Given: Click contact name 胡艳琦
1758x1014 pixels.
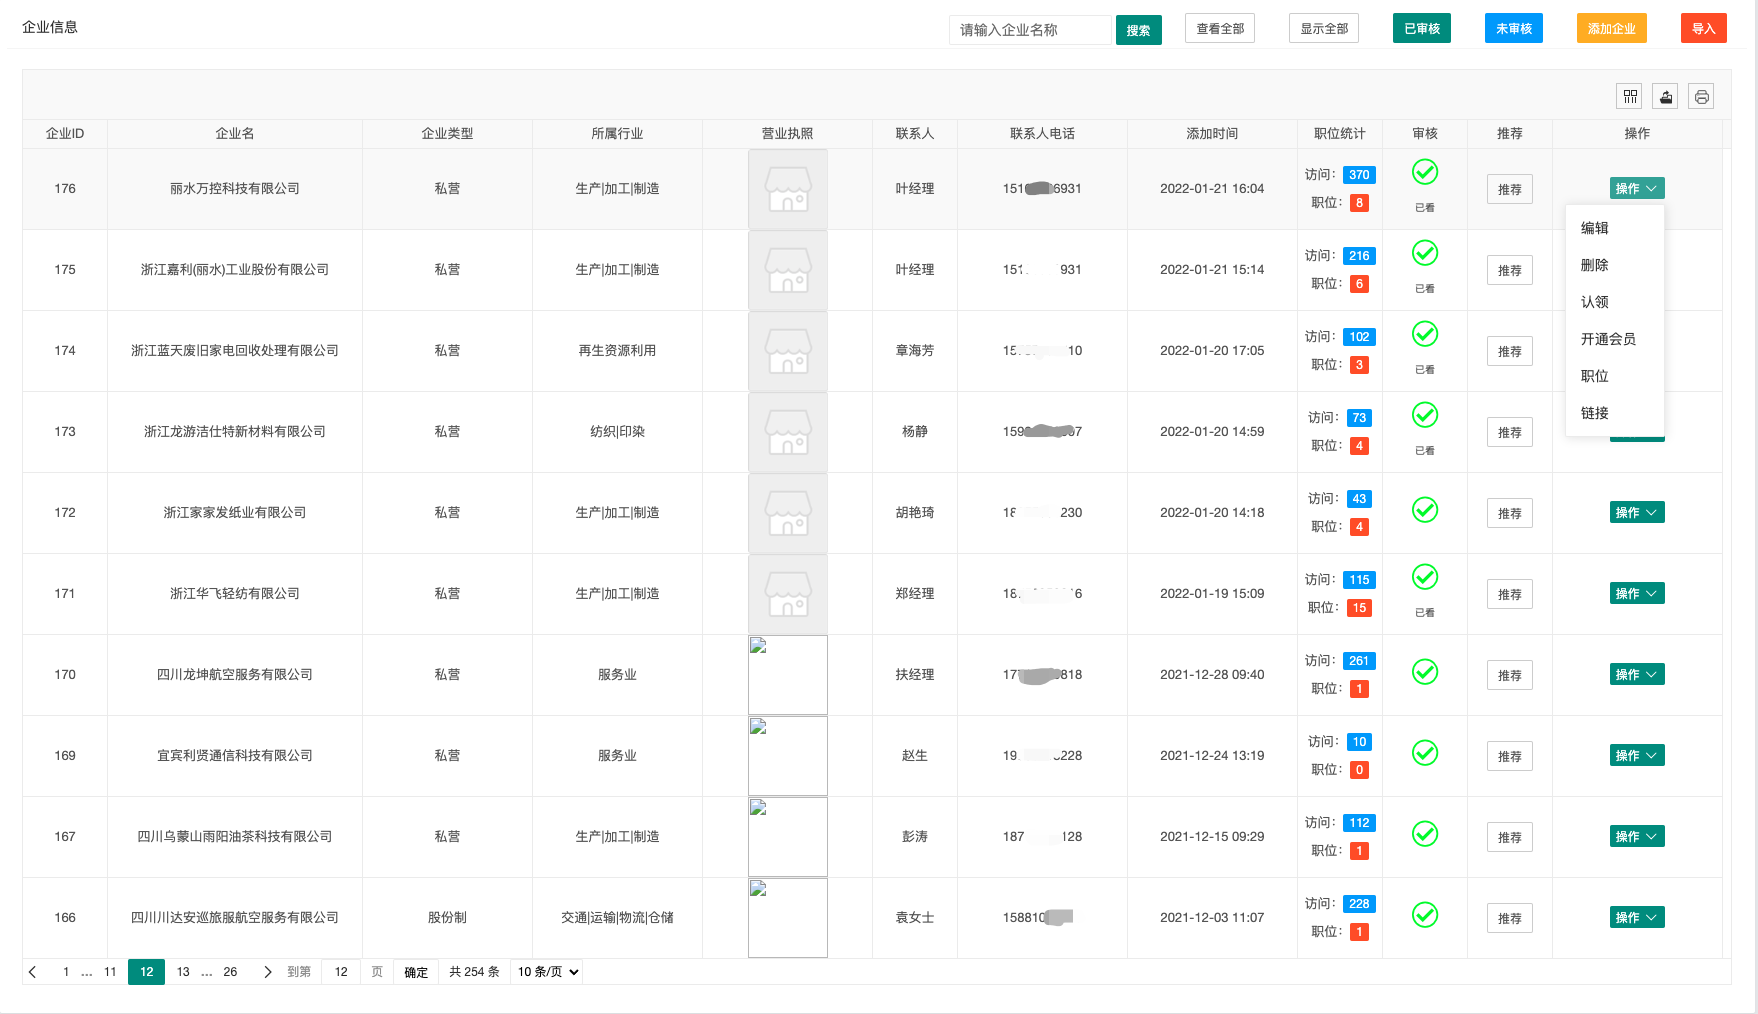Looking at the screenshot, I should 915,512.
